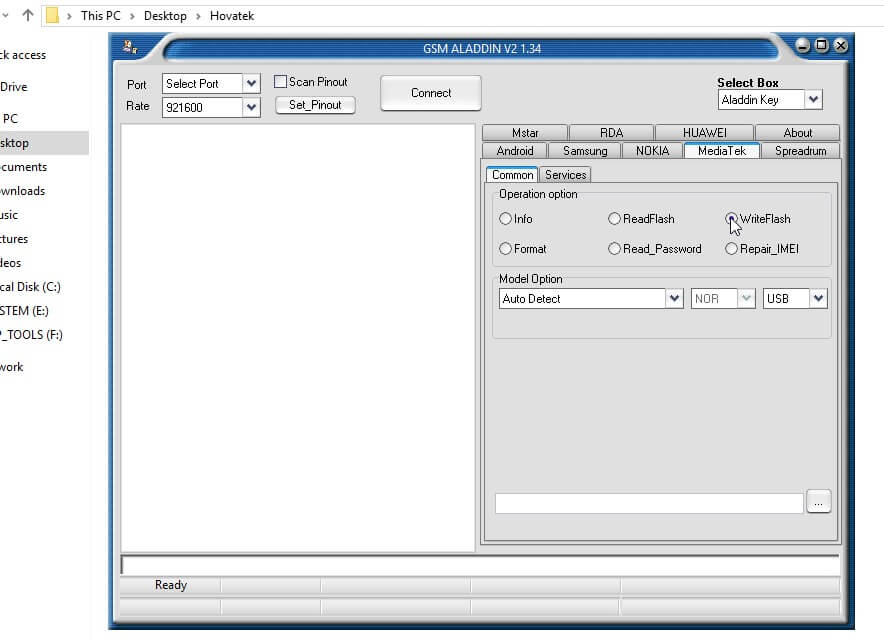
Task: Click the Connect button
Action: [x=431, y=93]
